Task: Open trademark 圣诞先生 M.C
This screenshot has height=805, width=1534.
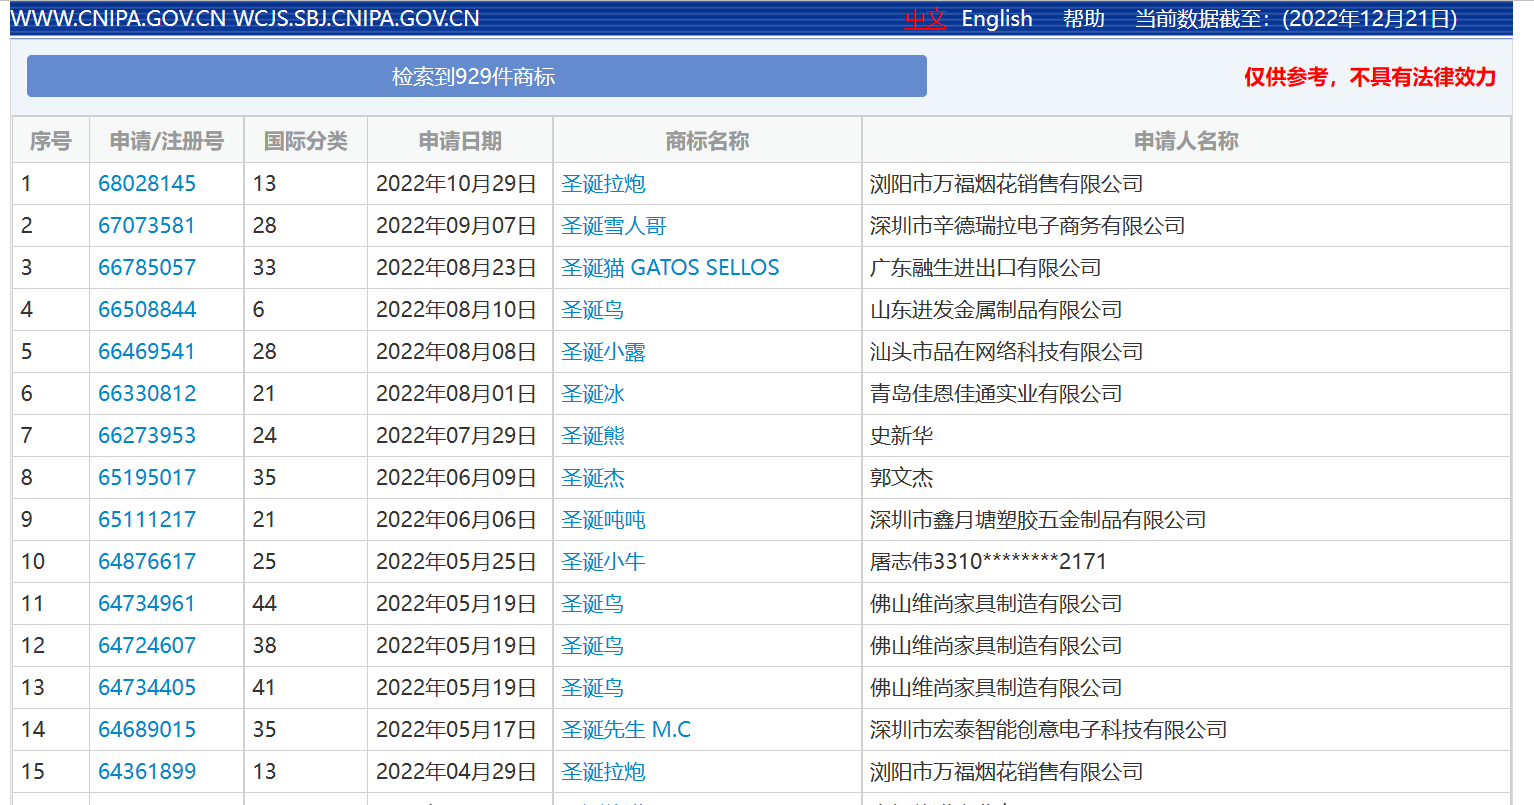Action: point(626,730)
